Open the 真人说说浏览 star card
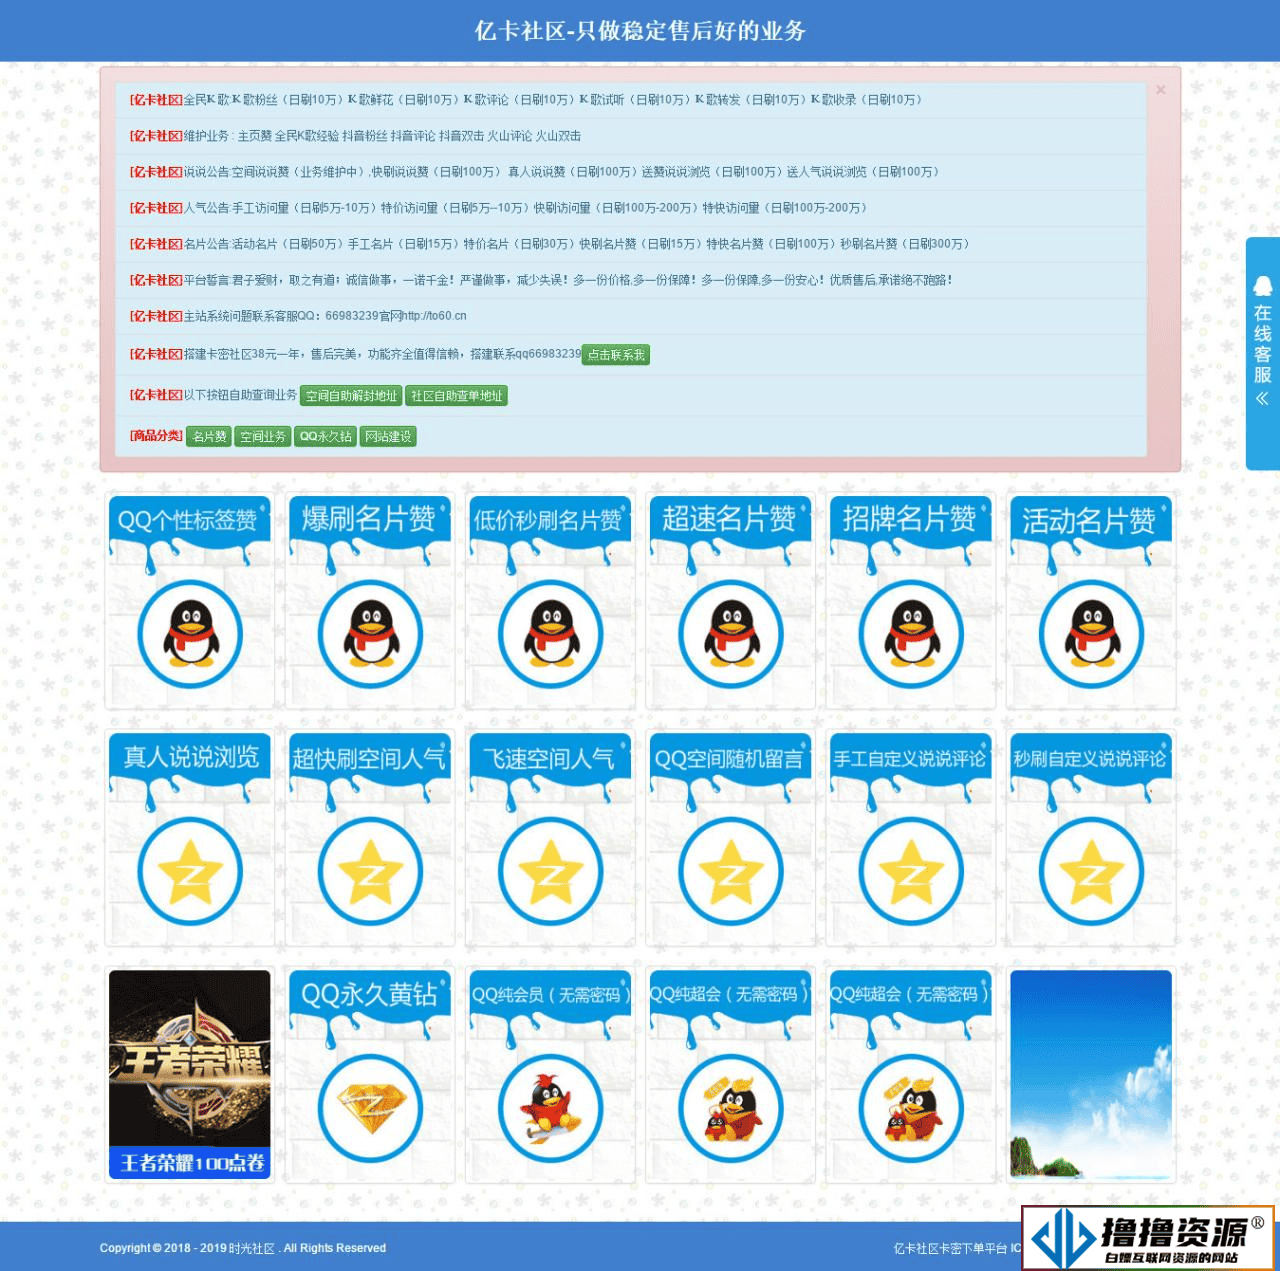 (190, 838)
